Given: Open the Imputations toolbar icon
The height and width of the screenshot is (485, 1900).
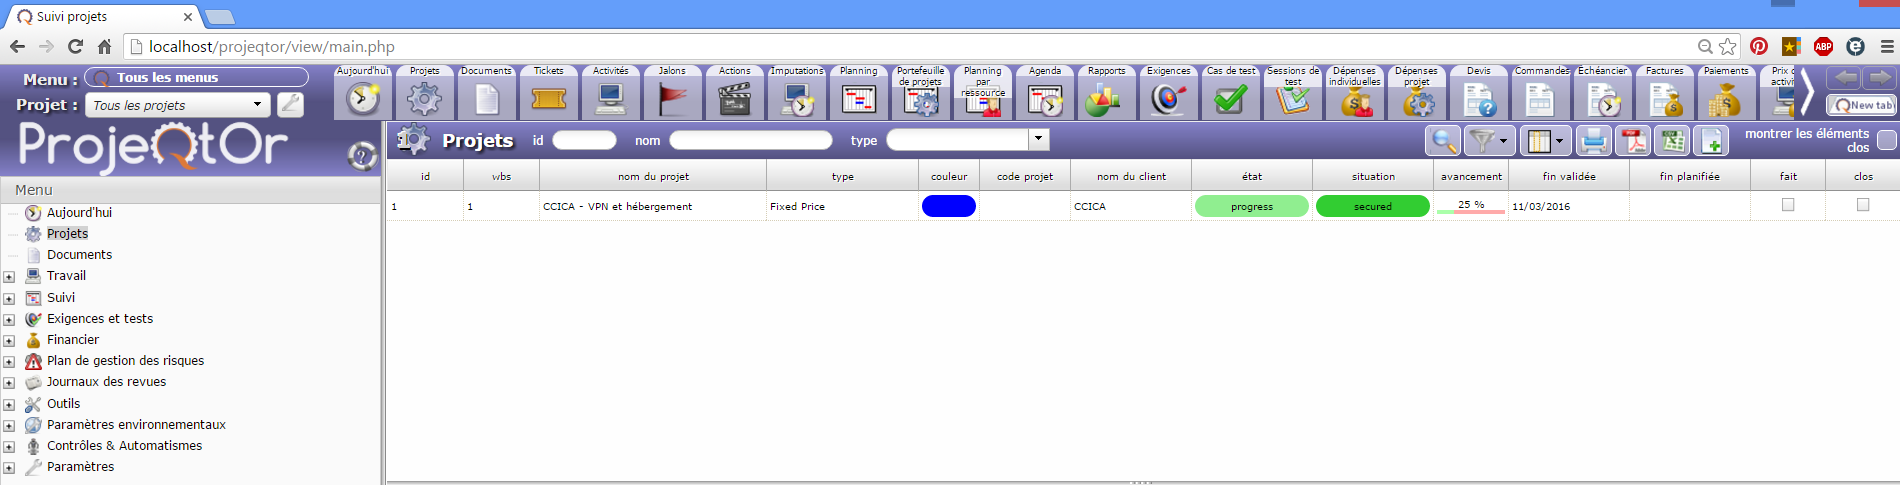Looking at the screenshot, I should (797, 99).
